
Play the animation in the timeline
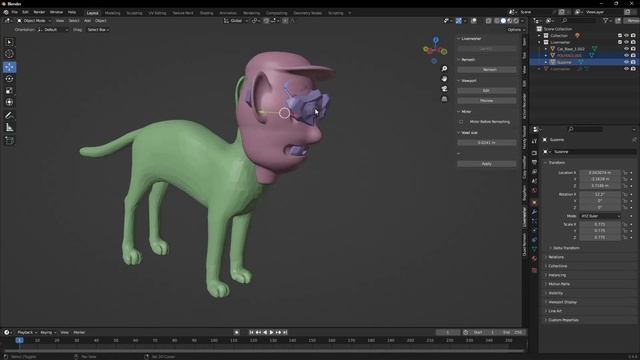coord(272,332)
